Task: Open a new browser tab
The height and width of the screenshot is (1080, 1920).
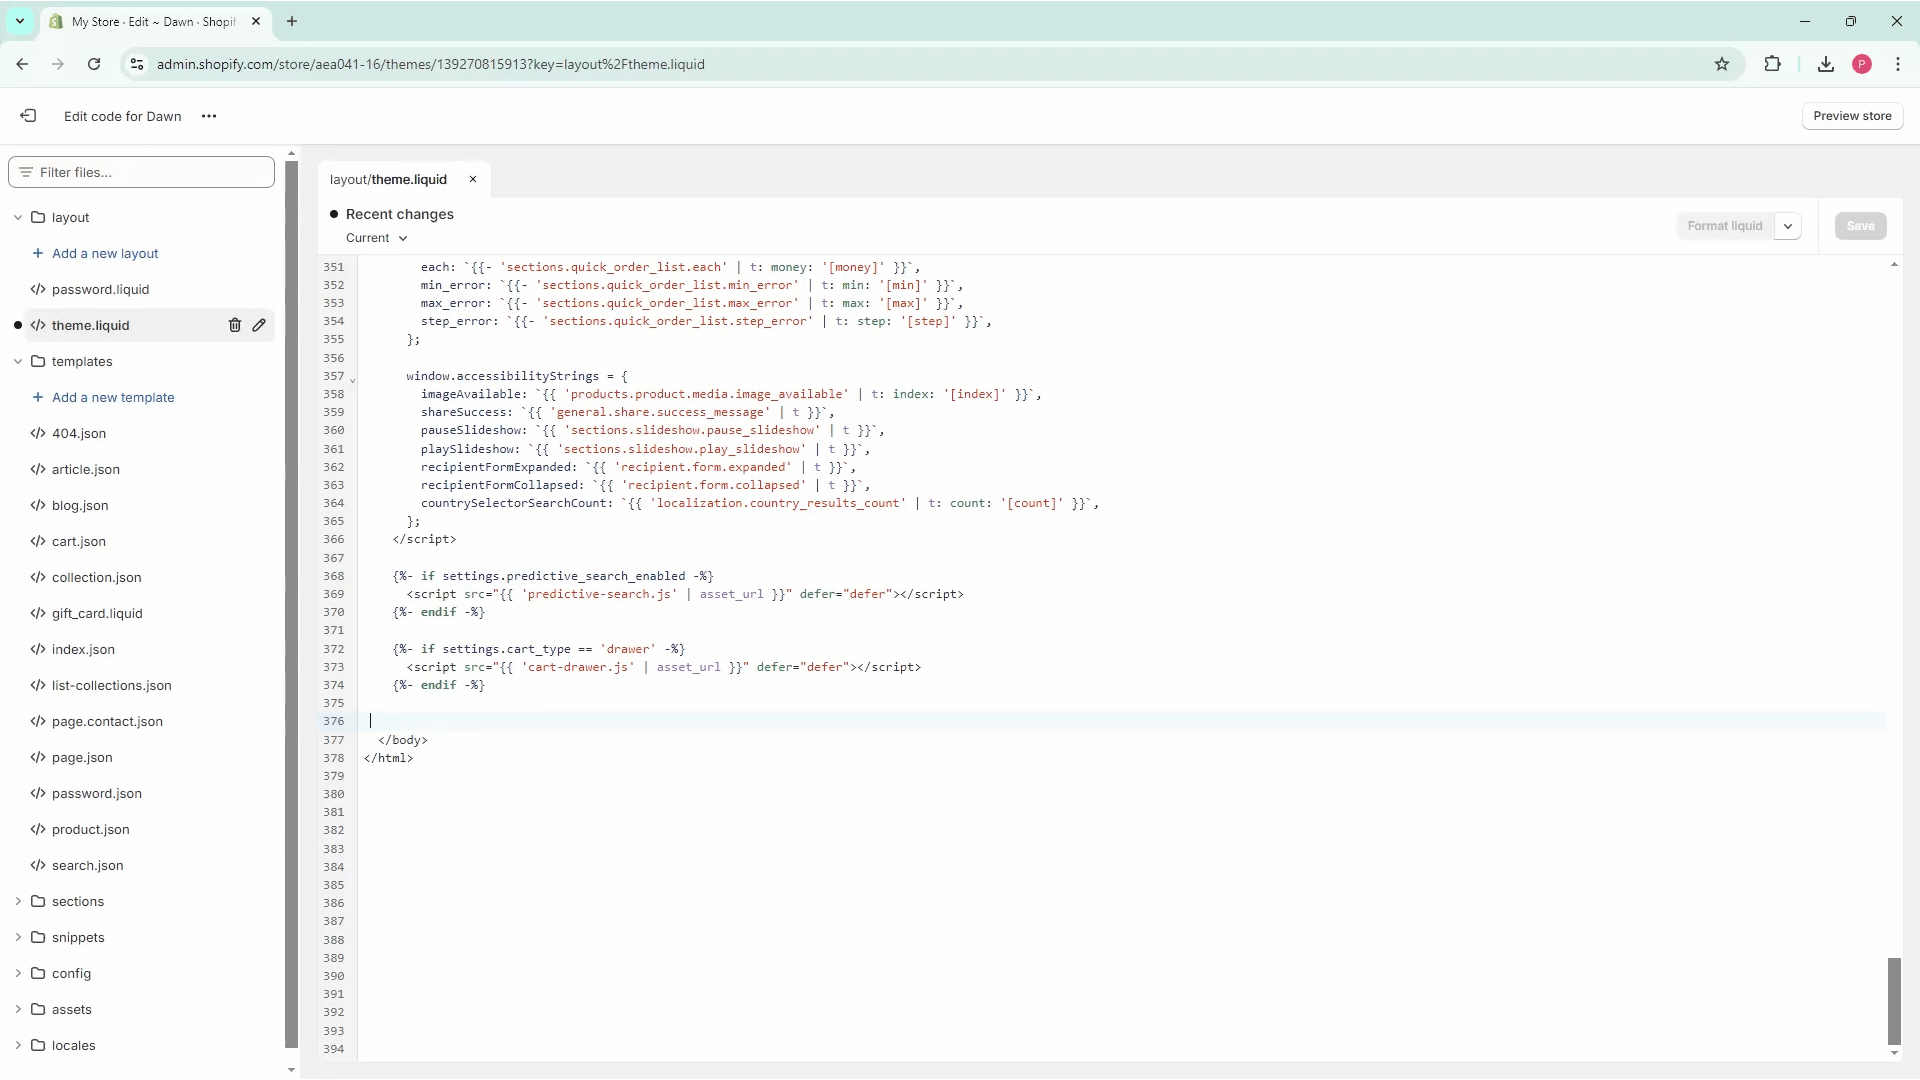Action: (x=292, y=21)
